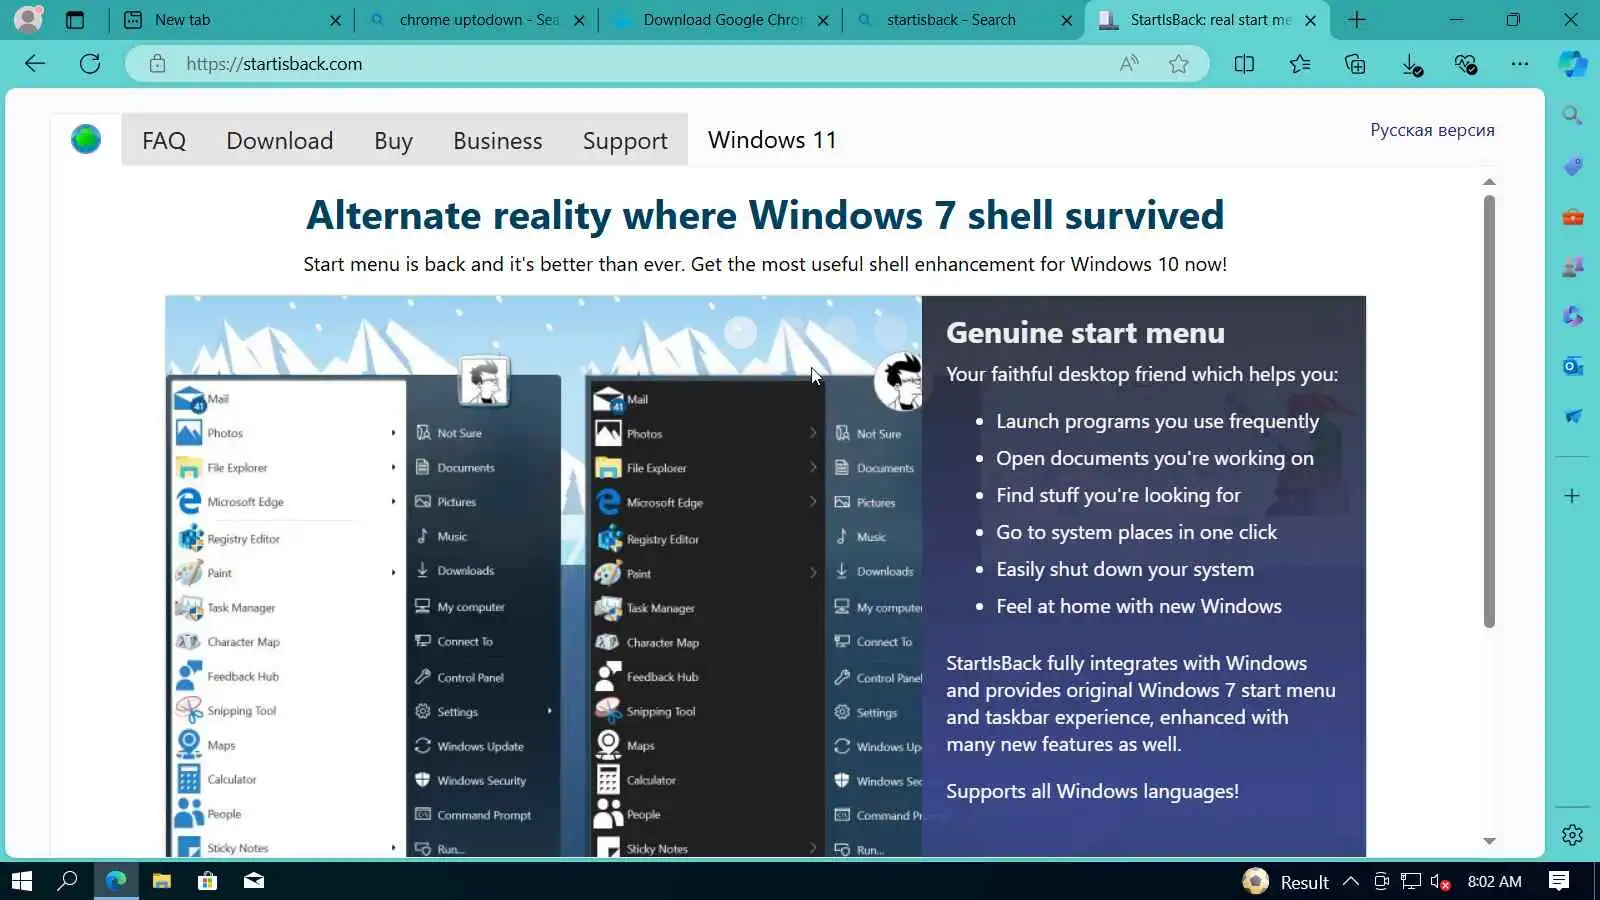1600x900 pixels.
Task: Go to the Buy page
Action: [393, 141]
